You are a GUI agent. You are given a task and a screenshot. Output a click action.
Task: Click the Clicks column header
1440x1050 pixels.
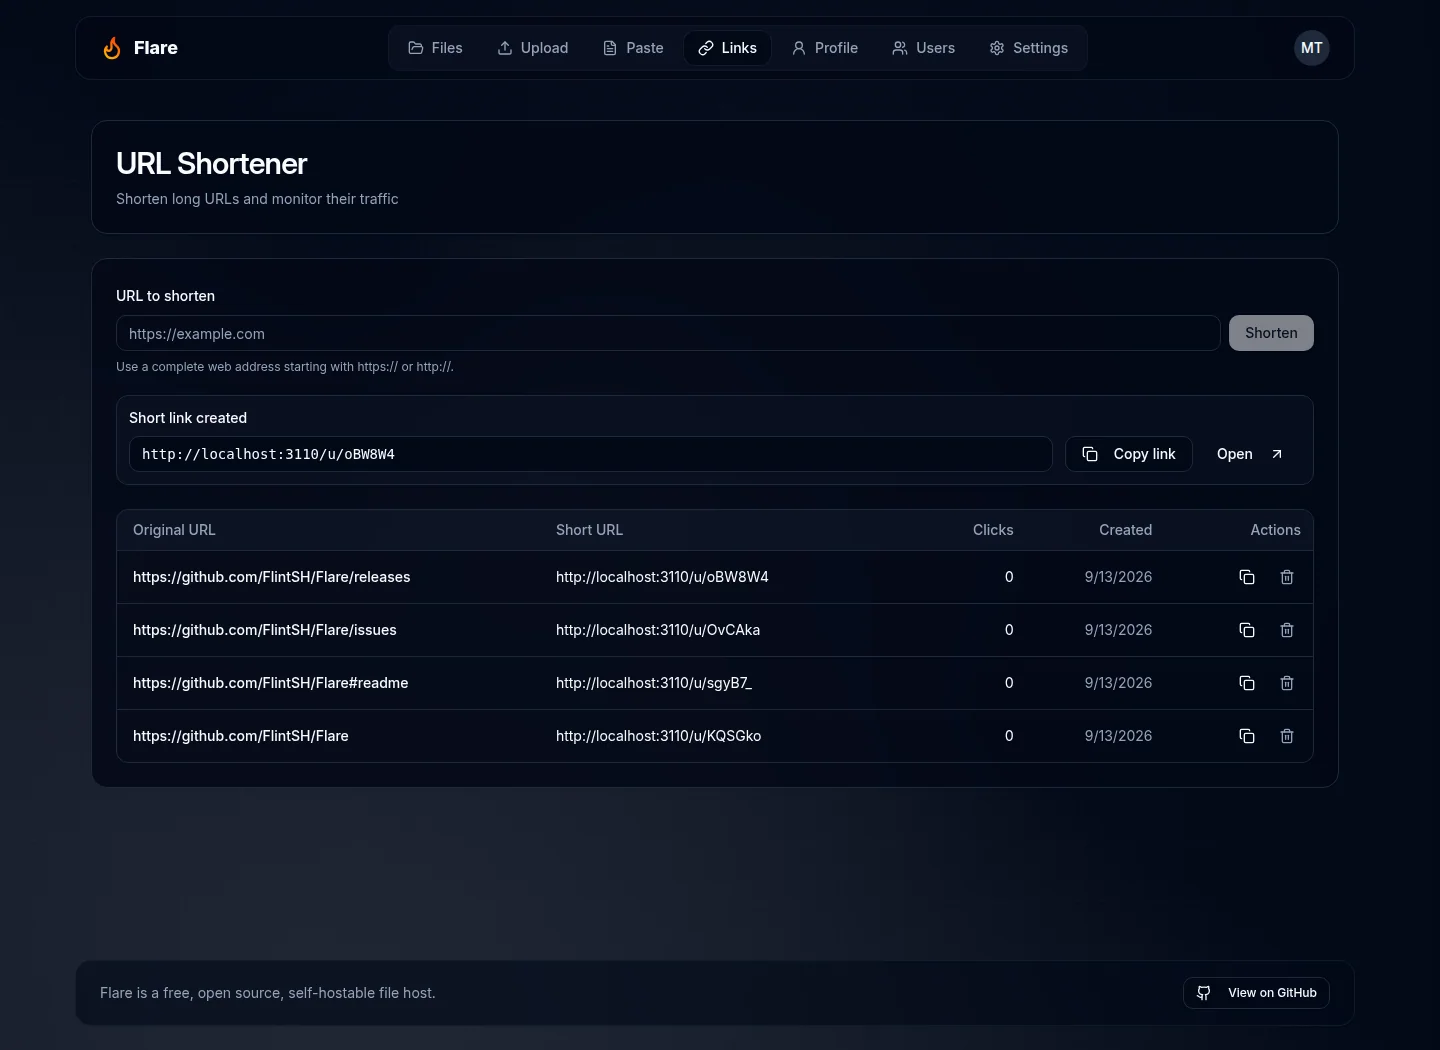tap(993, 530)
